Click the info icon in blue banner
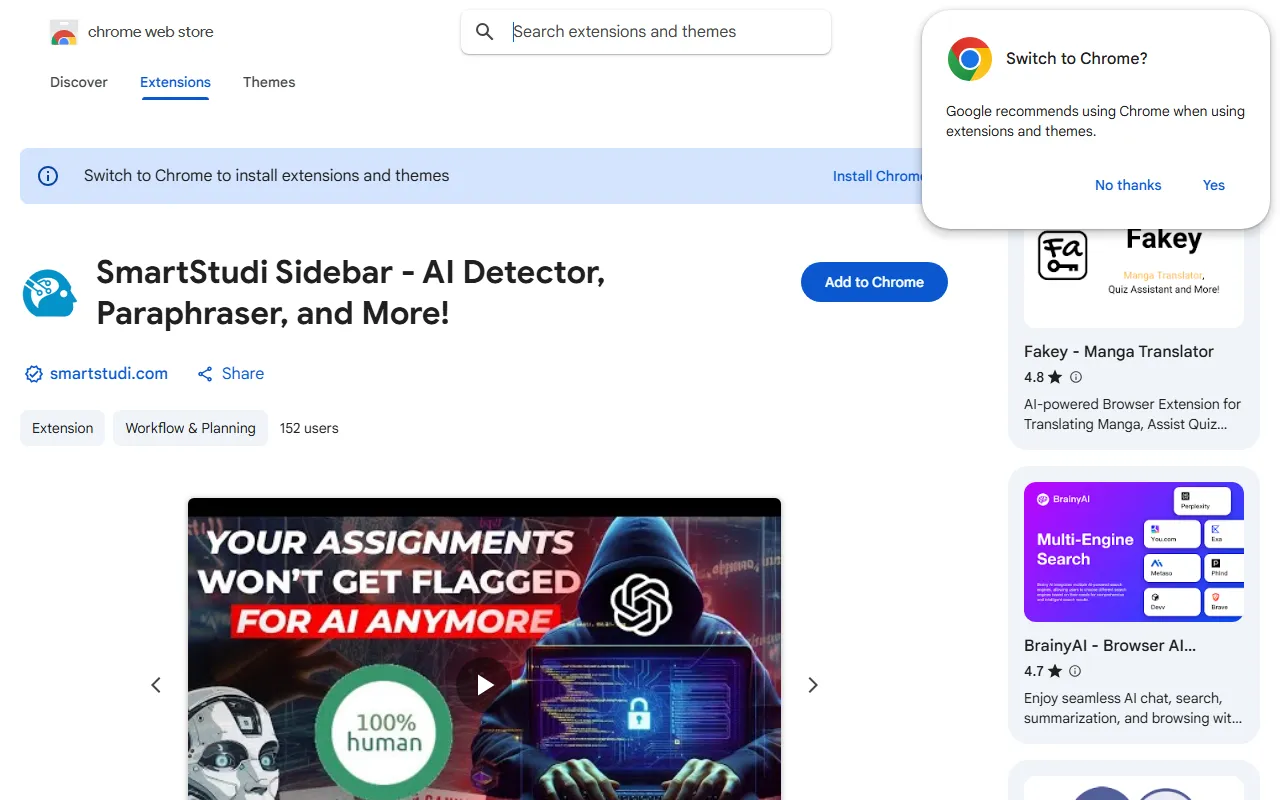Viewport: 1280px width, 800px height. (48, 176)
